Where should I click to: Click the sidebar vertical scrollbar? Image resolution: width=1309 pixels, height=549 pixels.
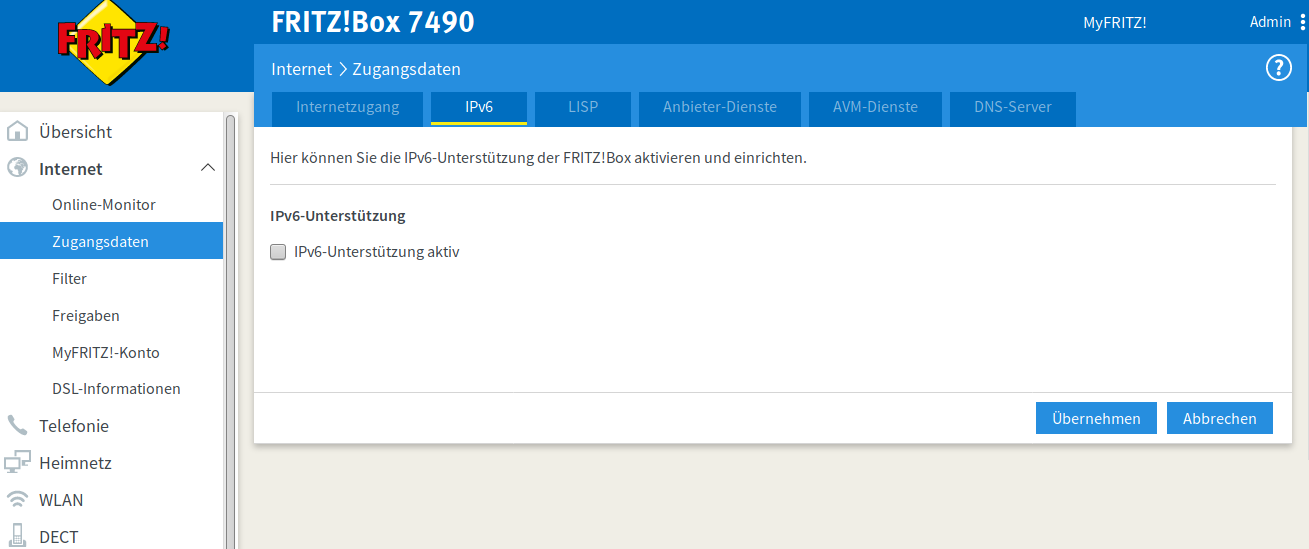(230, 330)
